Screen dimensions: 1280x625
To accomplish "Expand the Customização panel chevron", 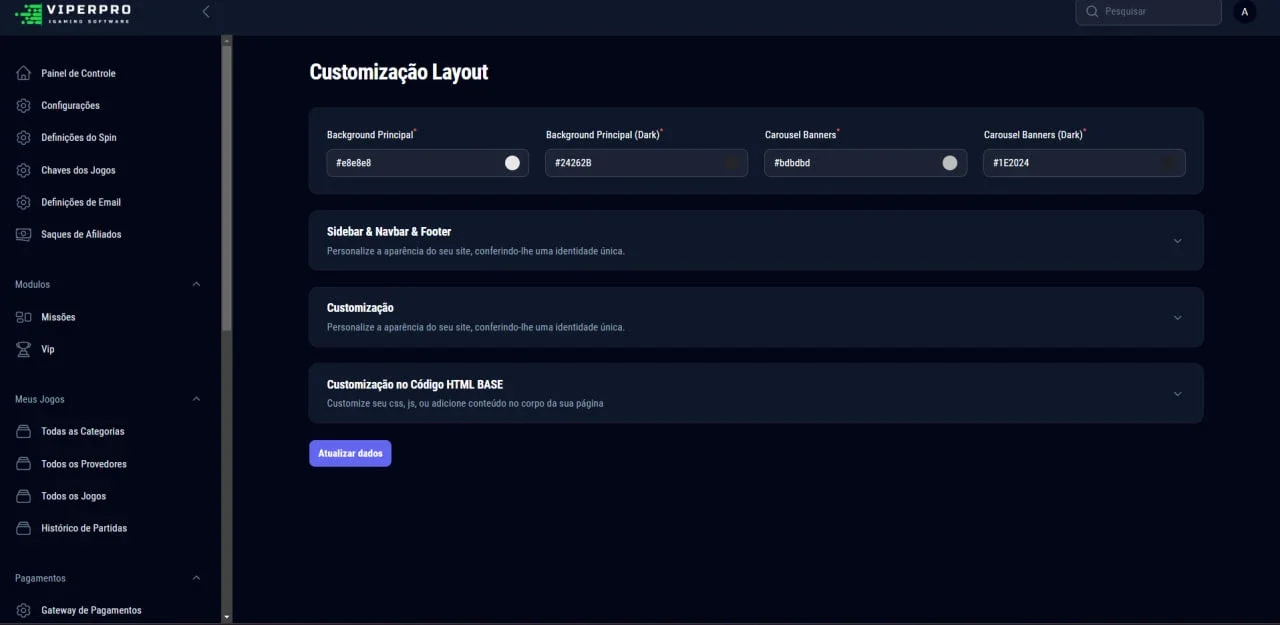I will [1177, 317].
